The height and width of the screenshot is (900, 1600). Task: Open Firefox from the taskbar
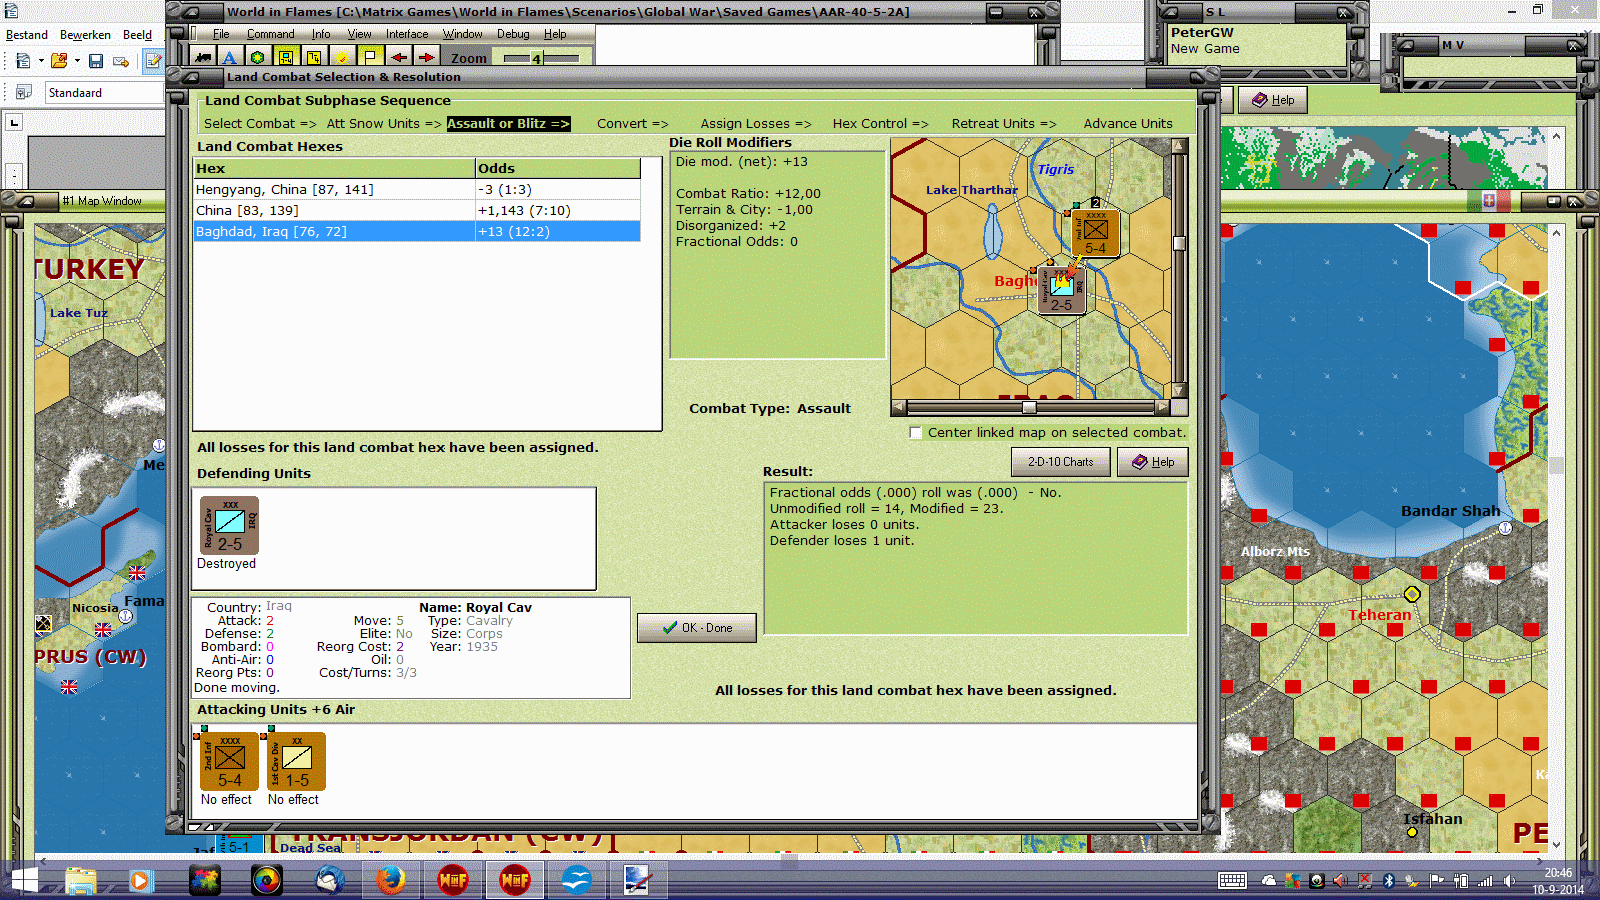coord(391,880)
